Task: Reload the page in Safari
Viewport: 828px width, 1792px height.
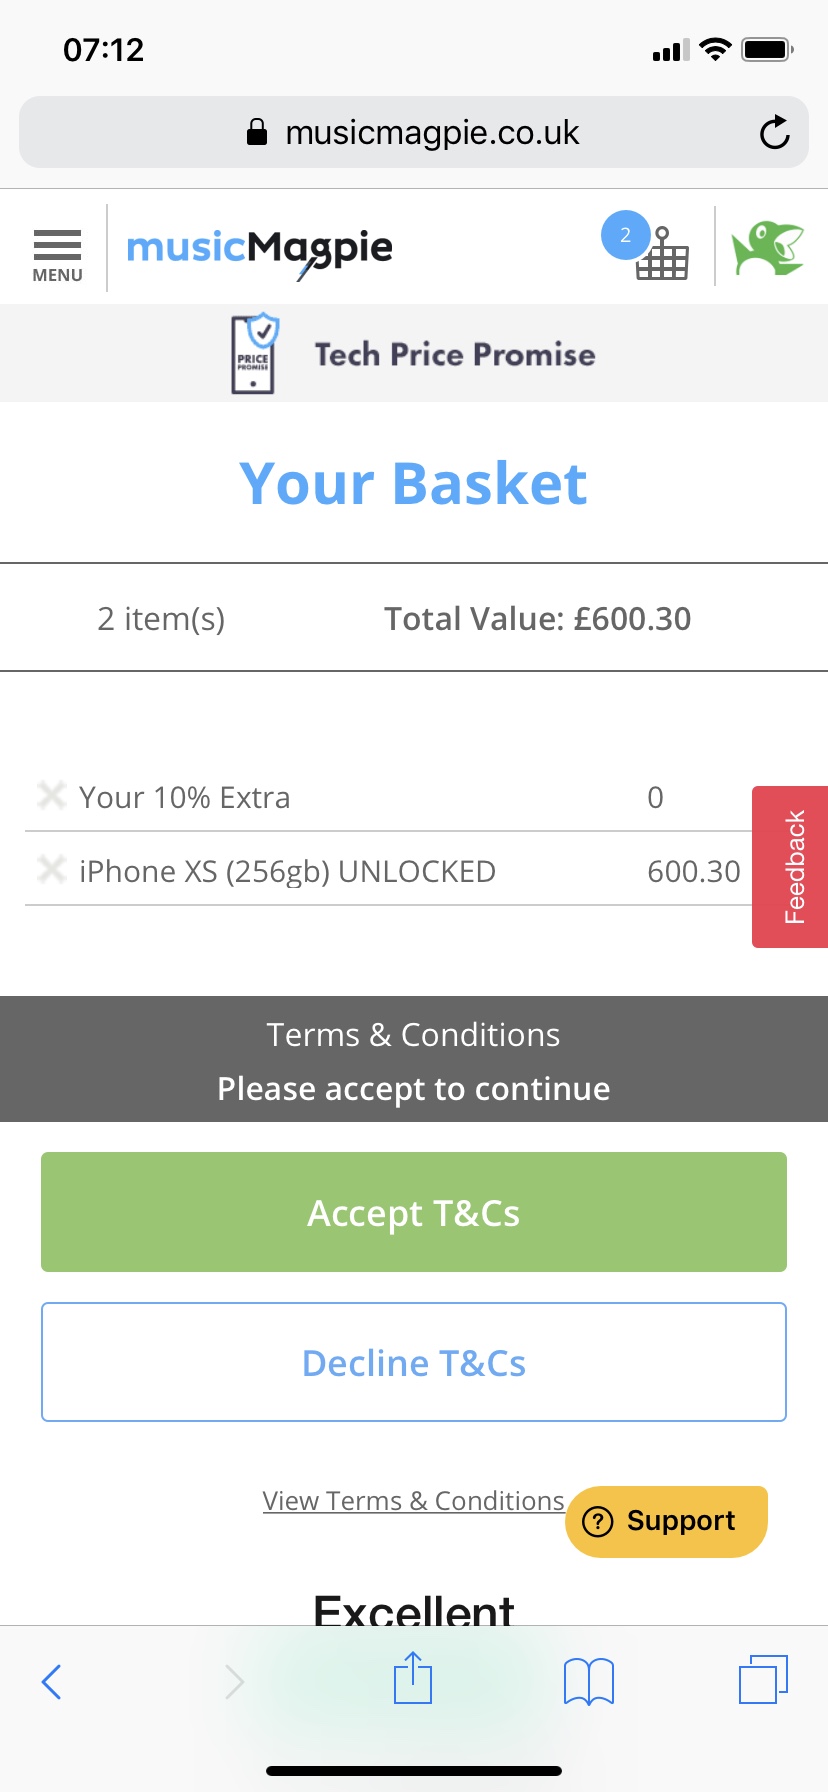Action: click(774, 132)
